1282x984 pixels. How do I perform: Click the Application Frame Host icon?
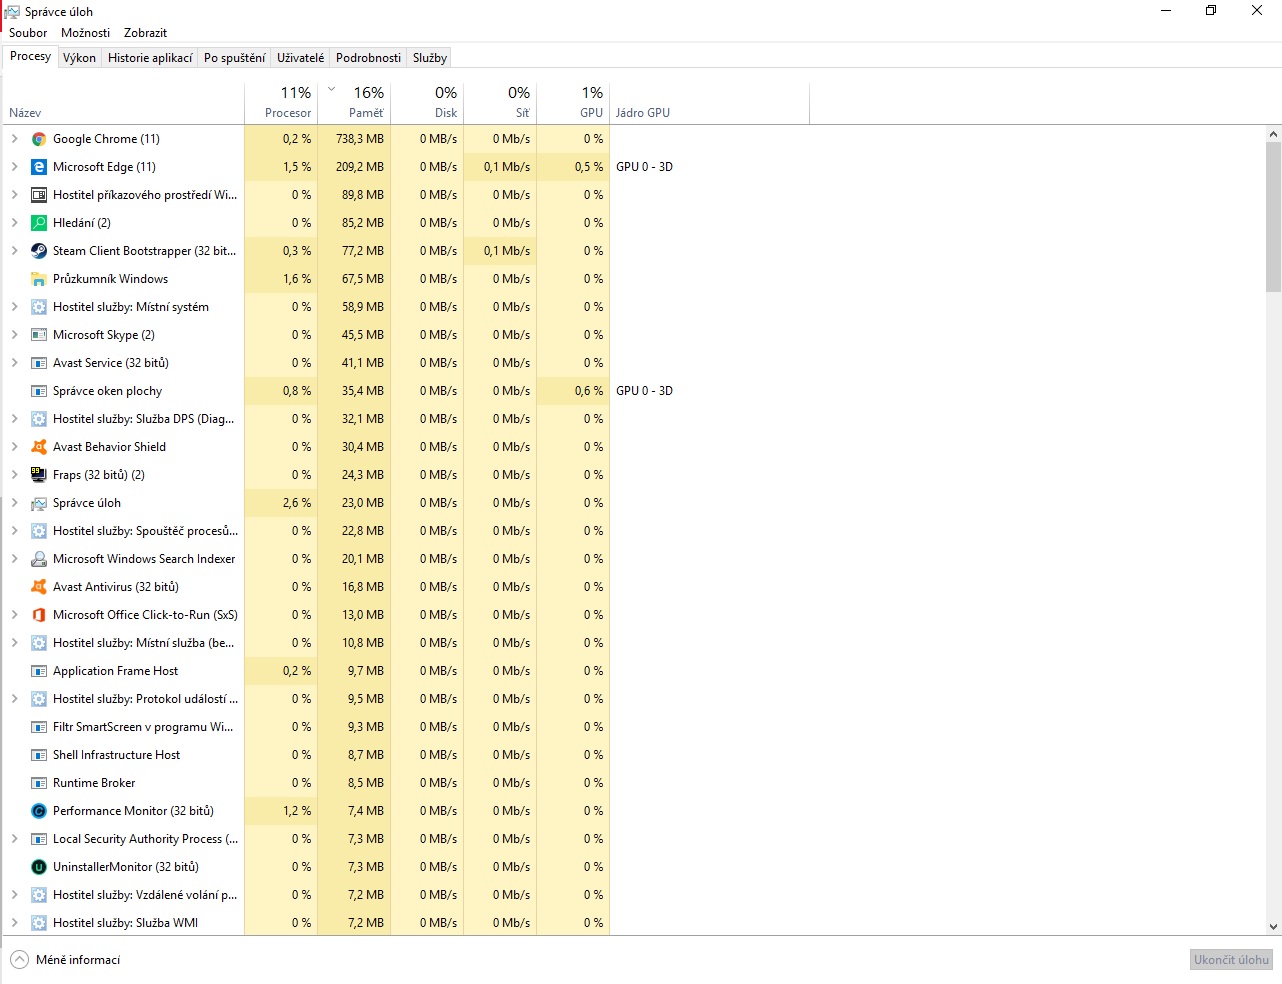click(x=39, y=671)
